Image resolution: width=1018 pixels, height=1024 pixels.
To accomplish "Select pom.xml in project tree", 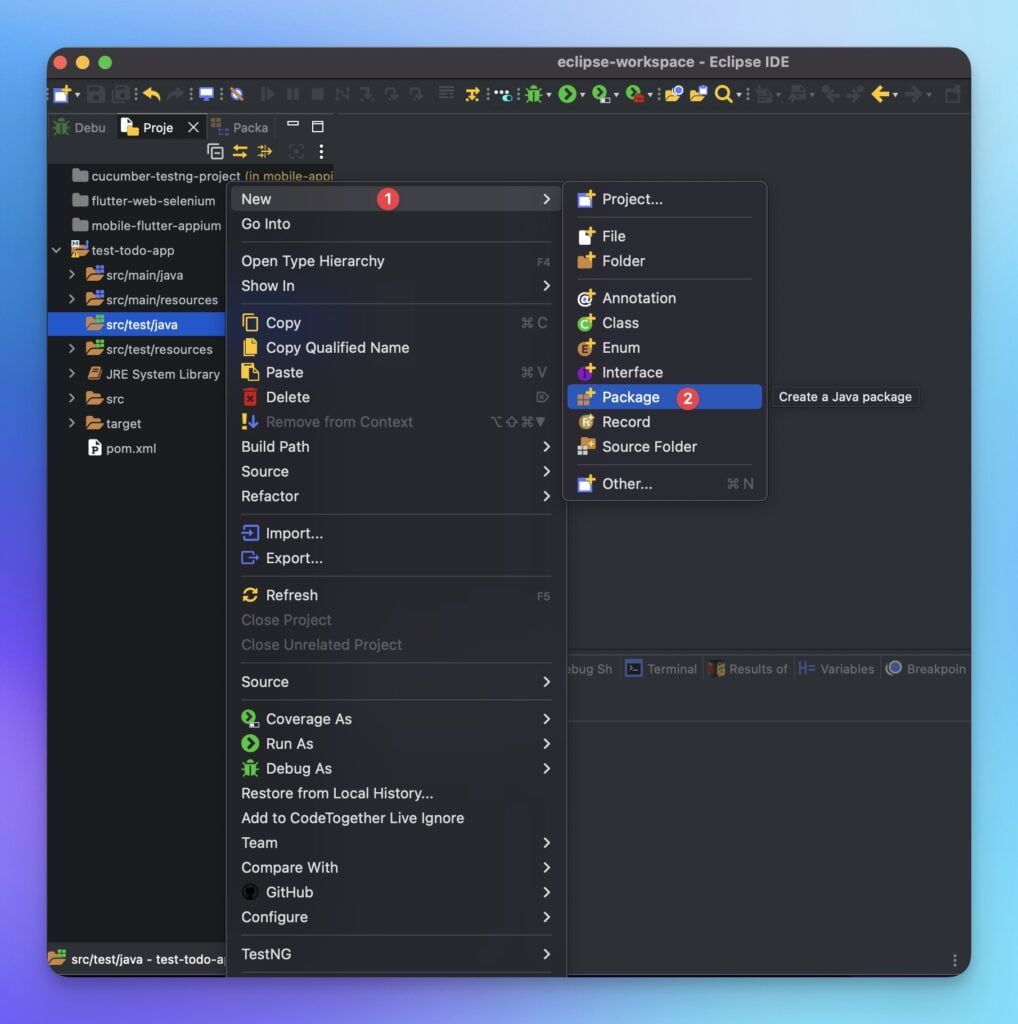I will (122, 448).
